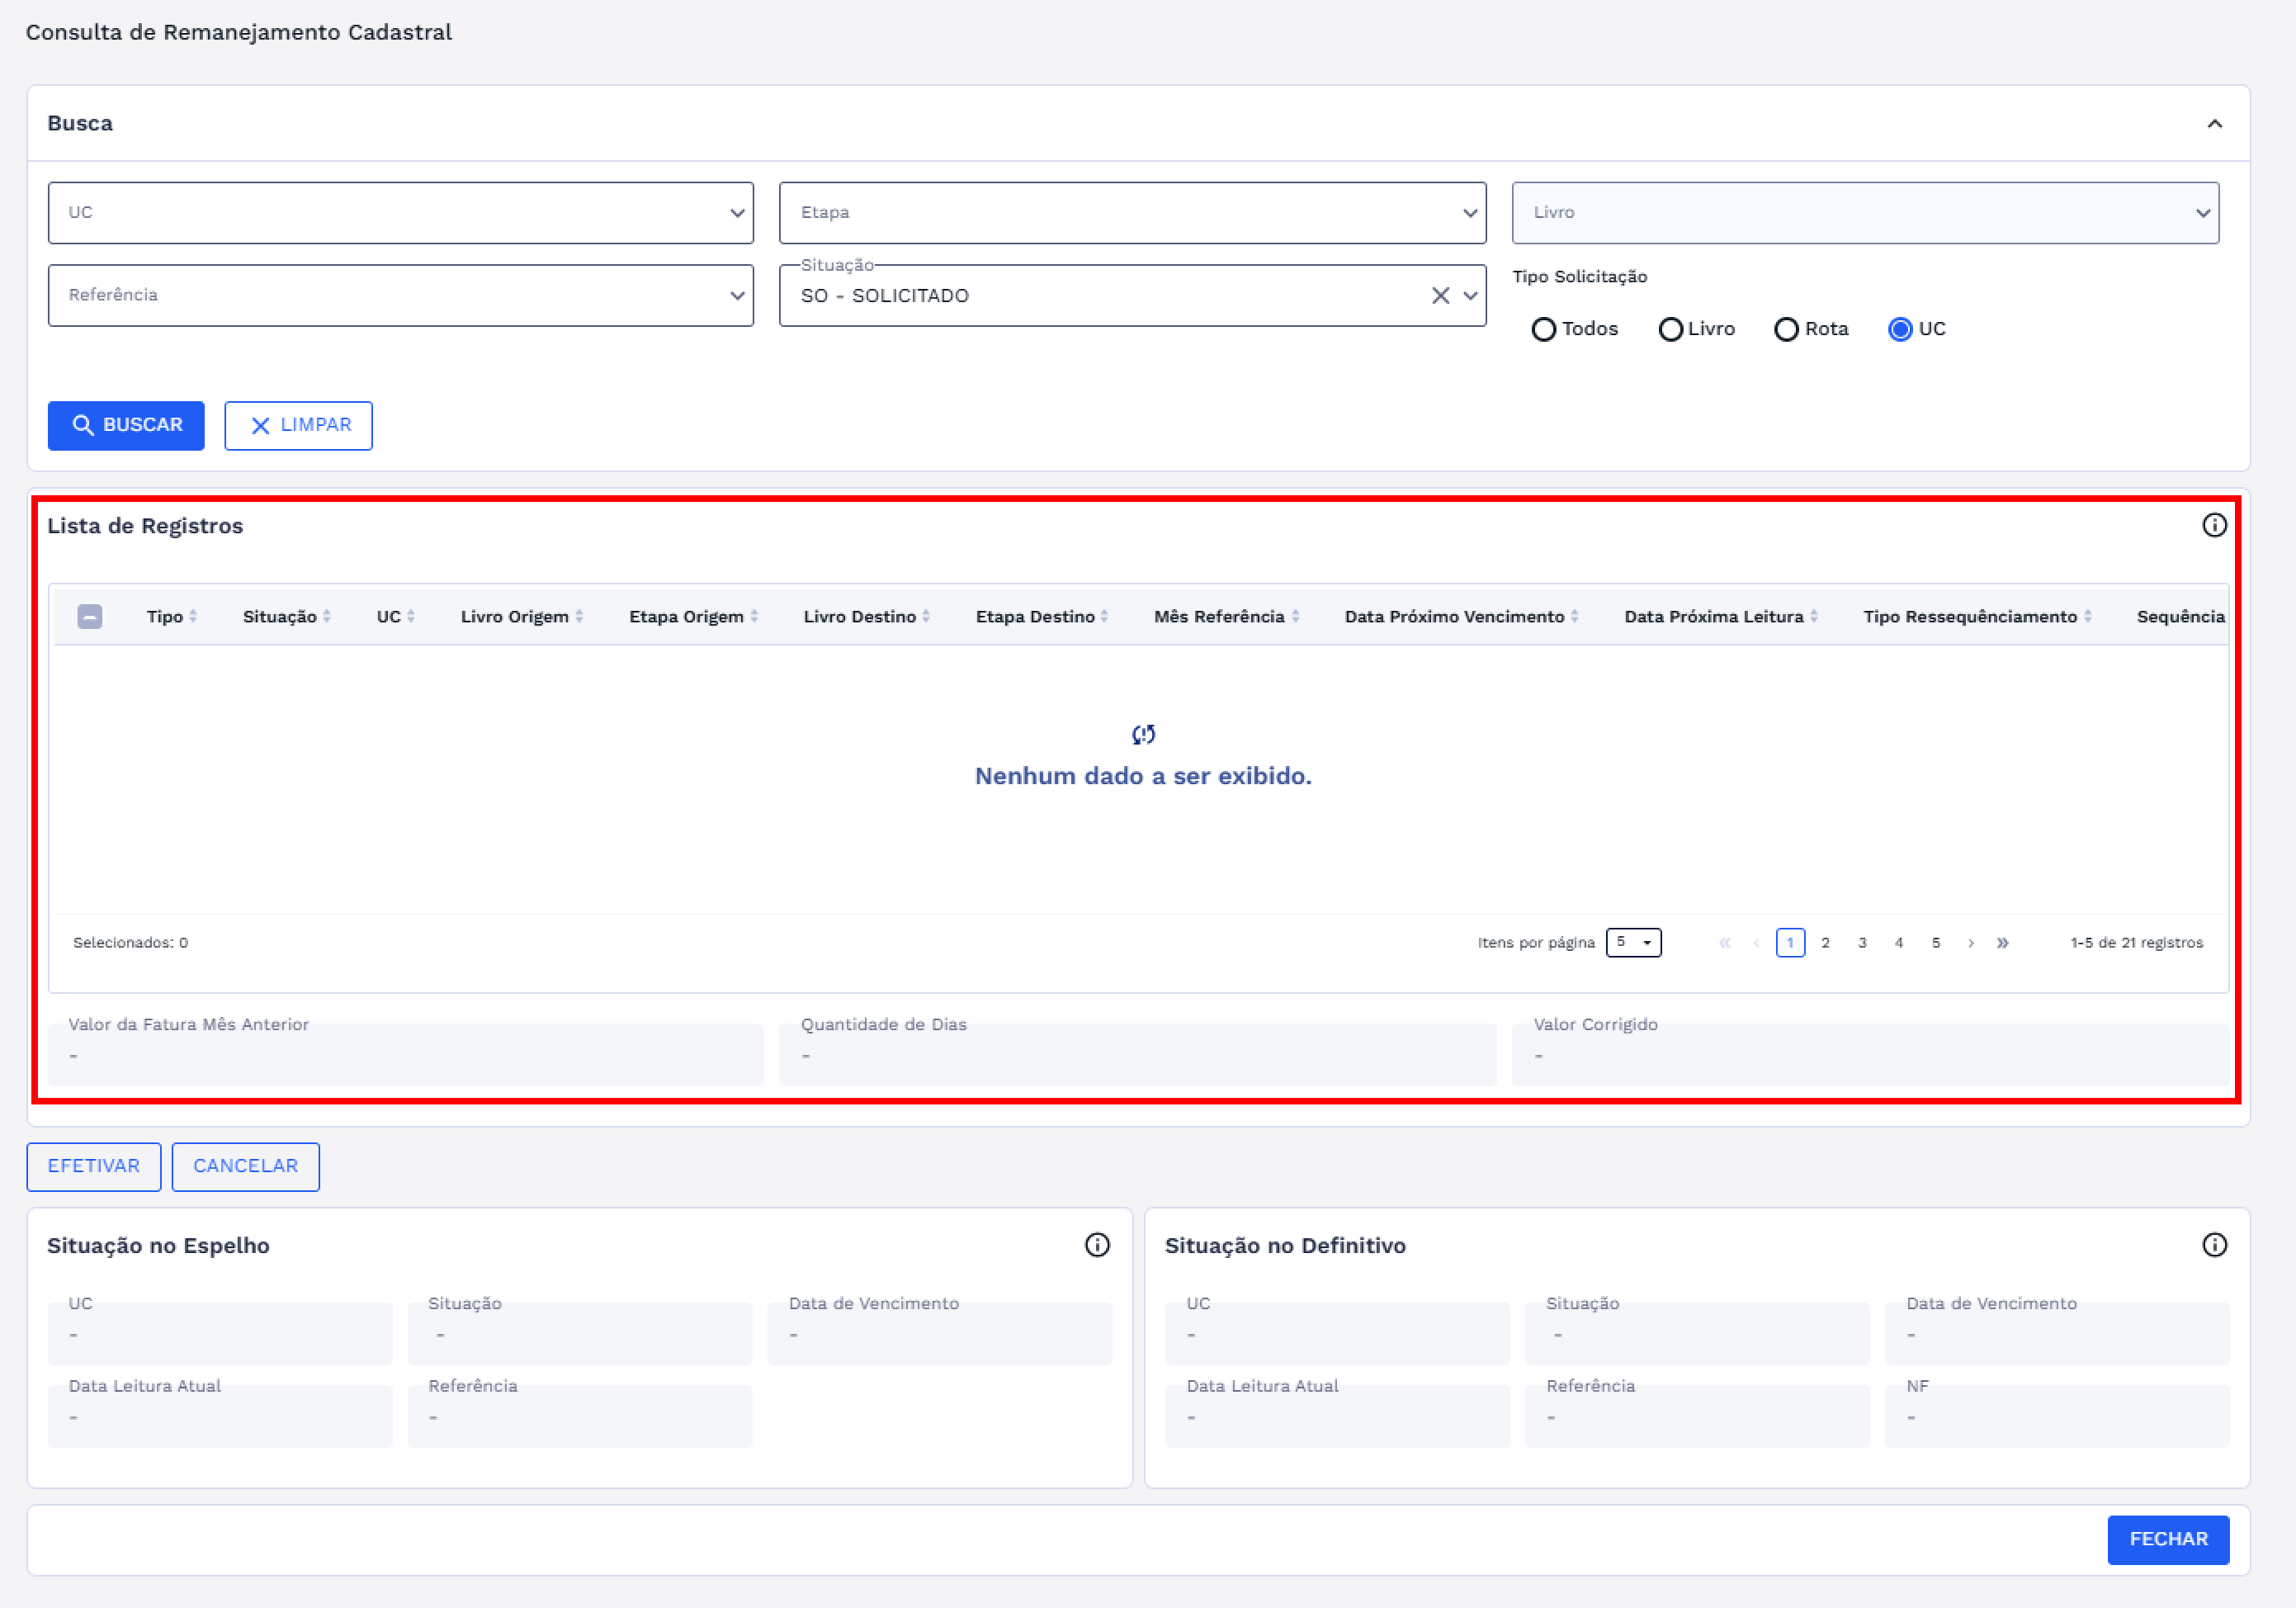Open the Itens por página selector
2296x1608 pixels.
pos(1633,942)
